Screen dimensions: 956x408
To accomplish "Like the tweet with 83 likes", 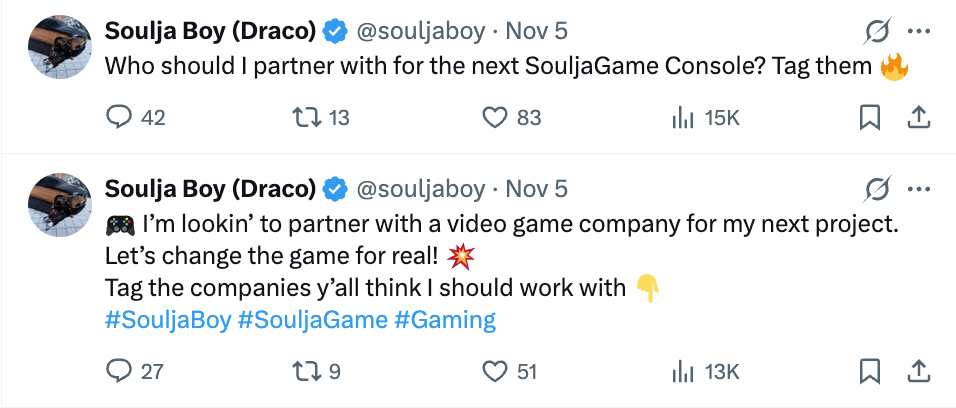I will click(x=496, y=118).
